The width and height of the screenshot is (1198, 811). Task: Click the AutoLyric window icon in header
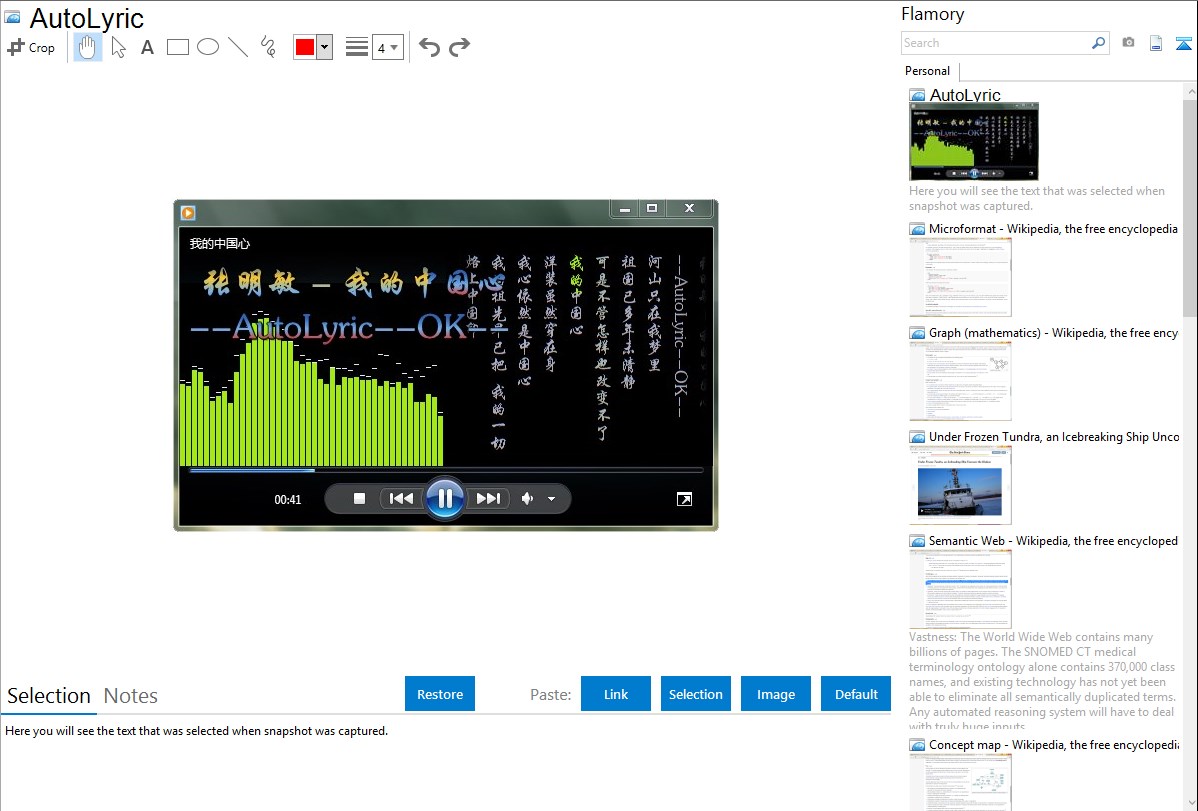(x=12, y=17)
